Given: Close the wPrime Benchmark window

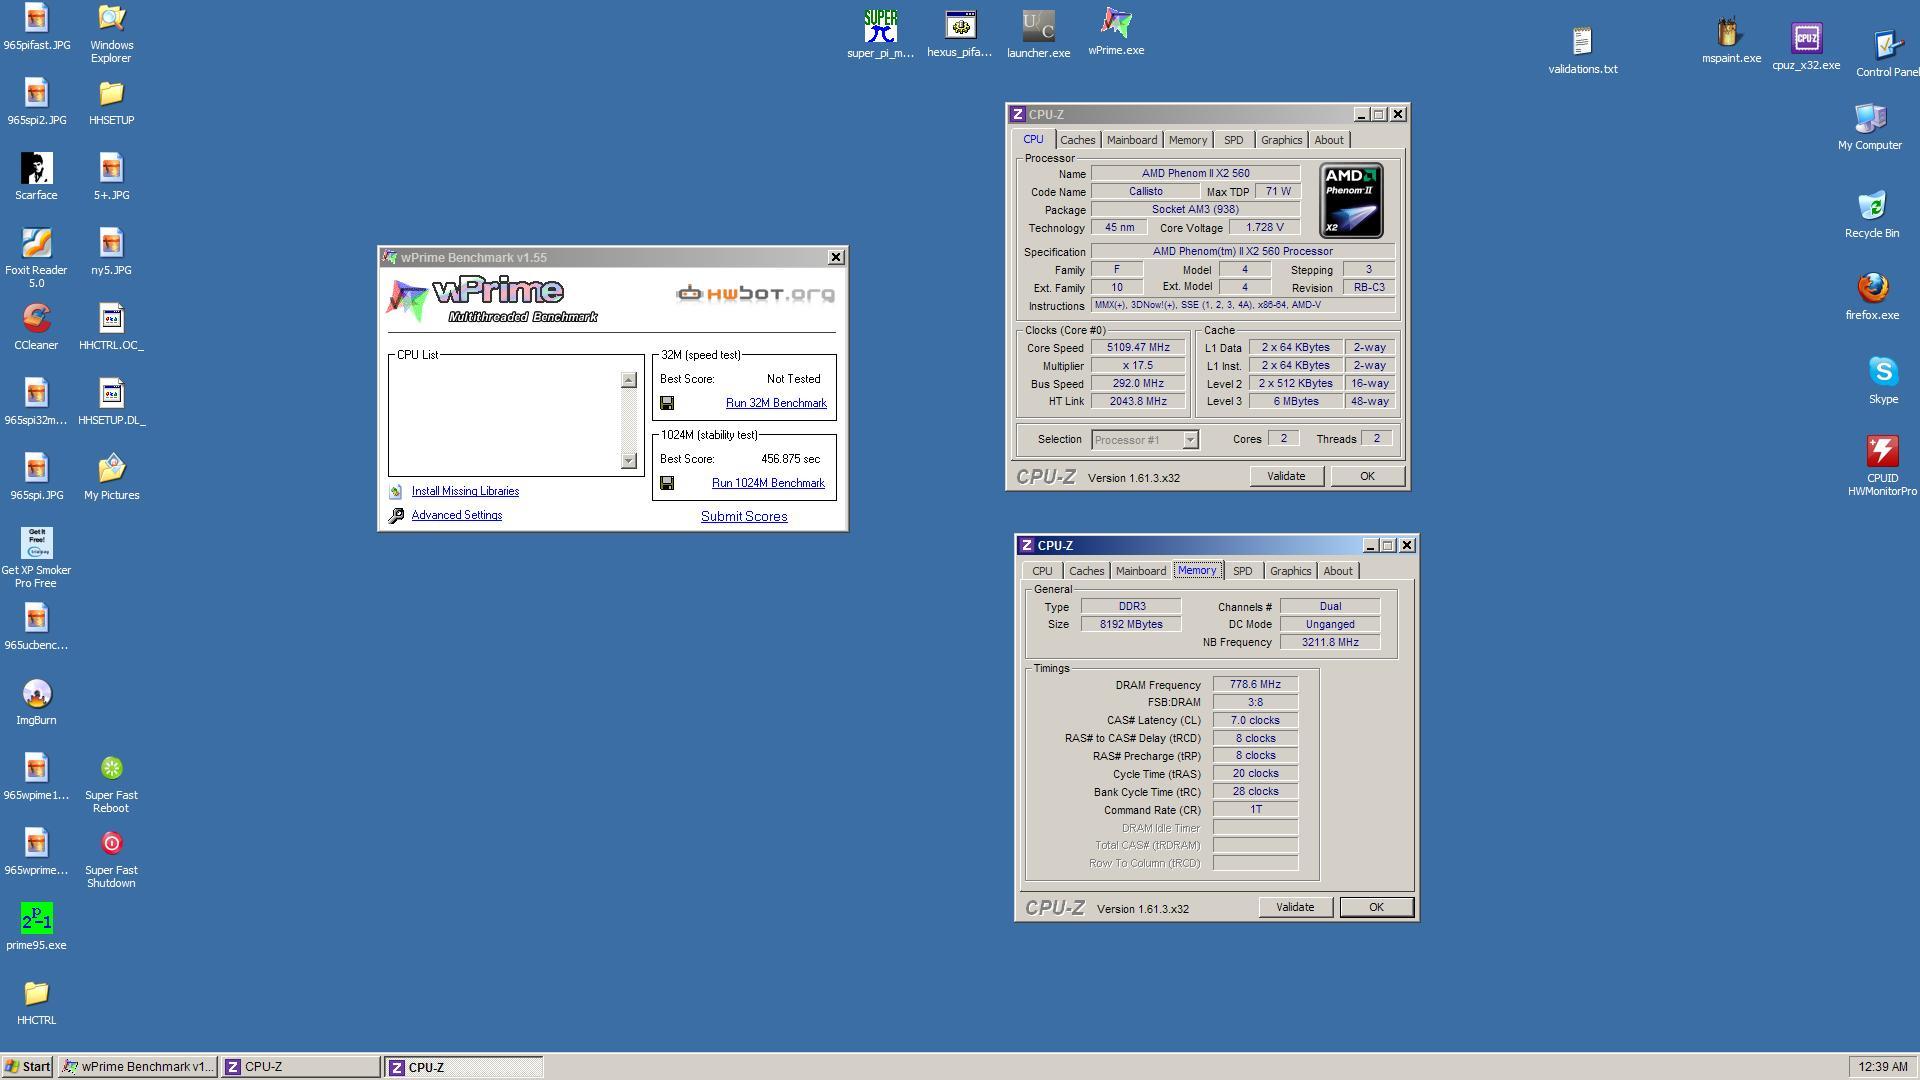Looking at the screenshot, I should [x=836, y=258].
